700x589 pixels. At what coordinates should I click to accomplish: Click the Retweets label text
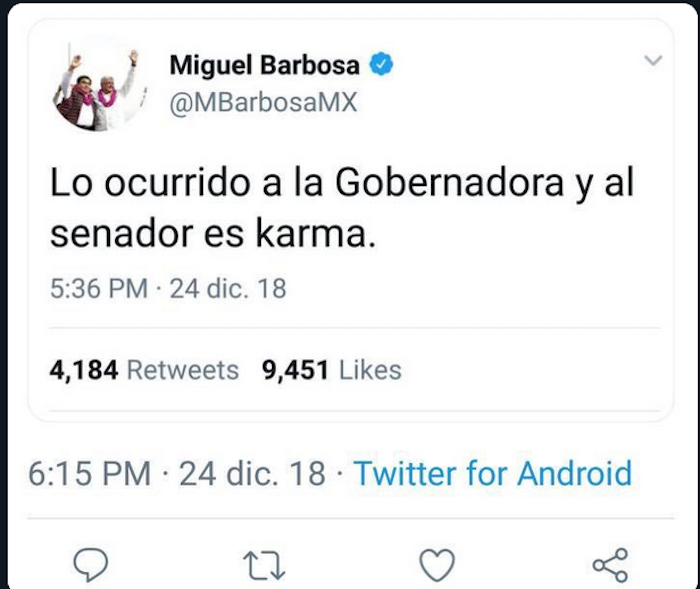click(x=183, y=370)
